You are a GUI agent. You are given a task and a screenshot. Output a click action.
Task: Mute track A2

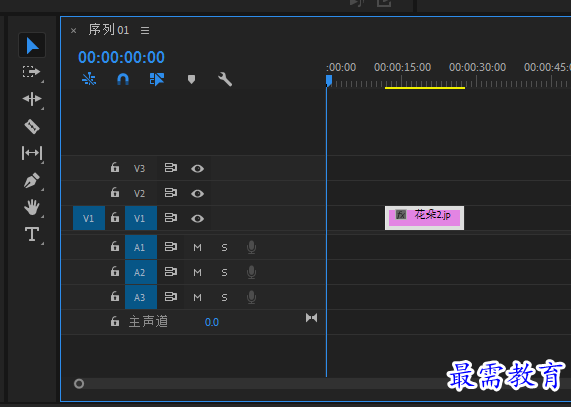coord(197,272)
